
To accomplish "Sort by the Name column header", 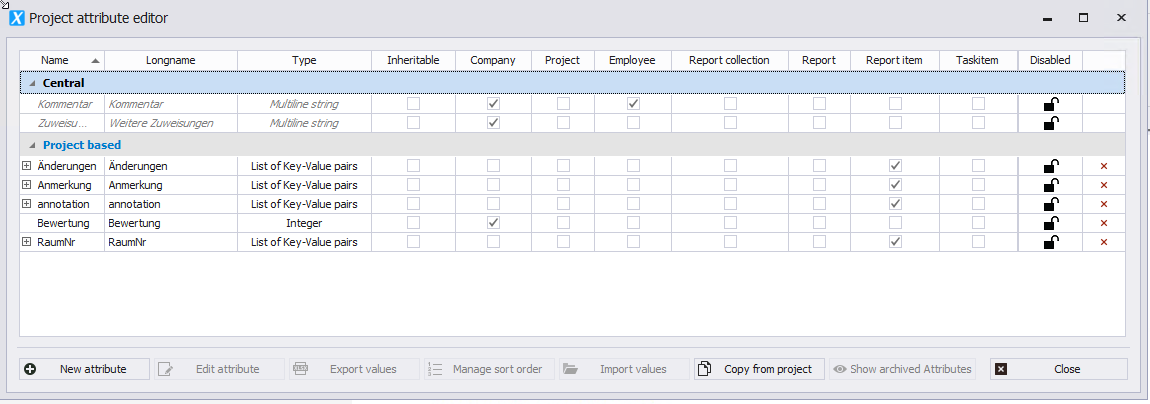I will click(x=62, y=60).
